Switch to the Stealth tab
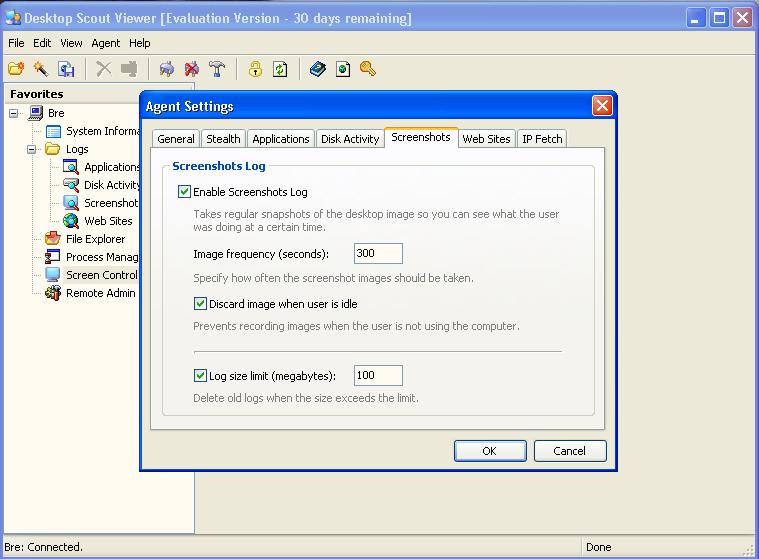Viewport: 759px width, 559px height. pyautogui.click(x=223, y=139)
